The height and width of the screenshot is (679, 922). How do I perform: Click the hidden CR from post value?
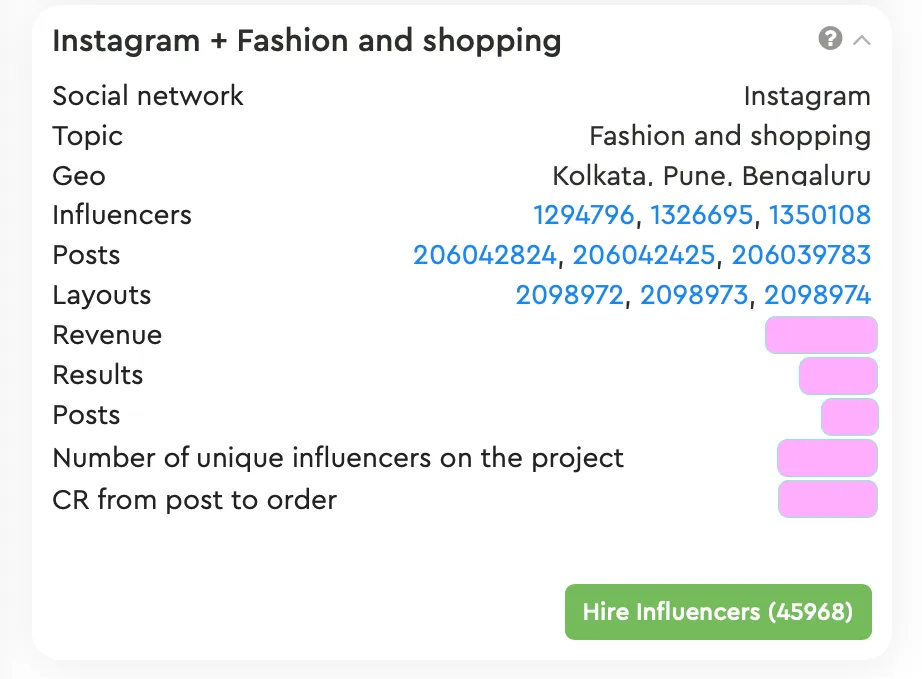[827, 499]
